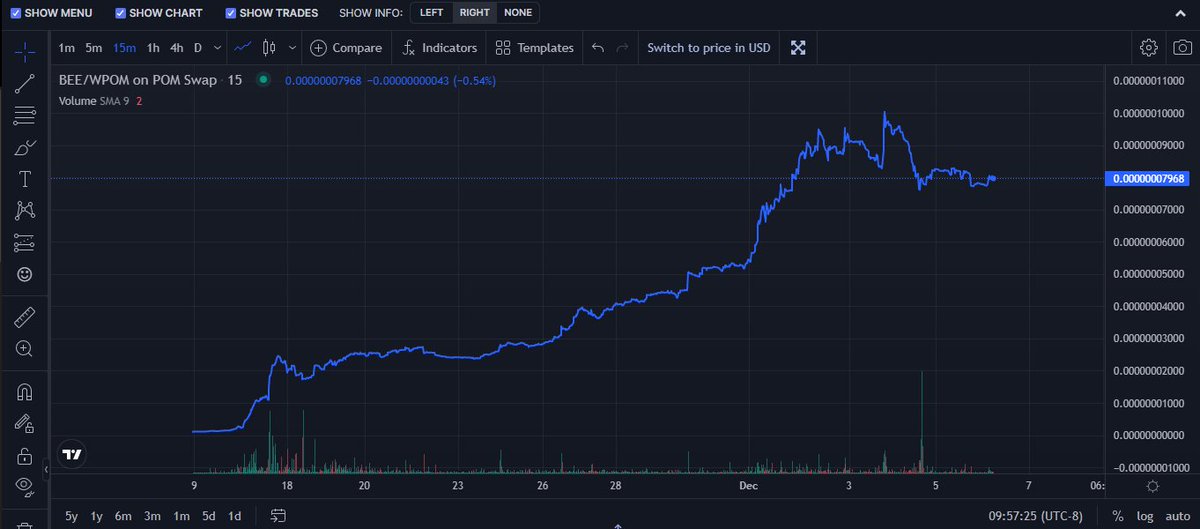Viewport: 1200px width, 529px height.
Task: Redo the last chart action
Action: coord(623,47)
